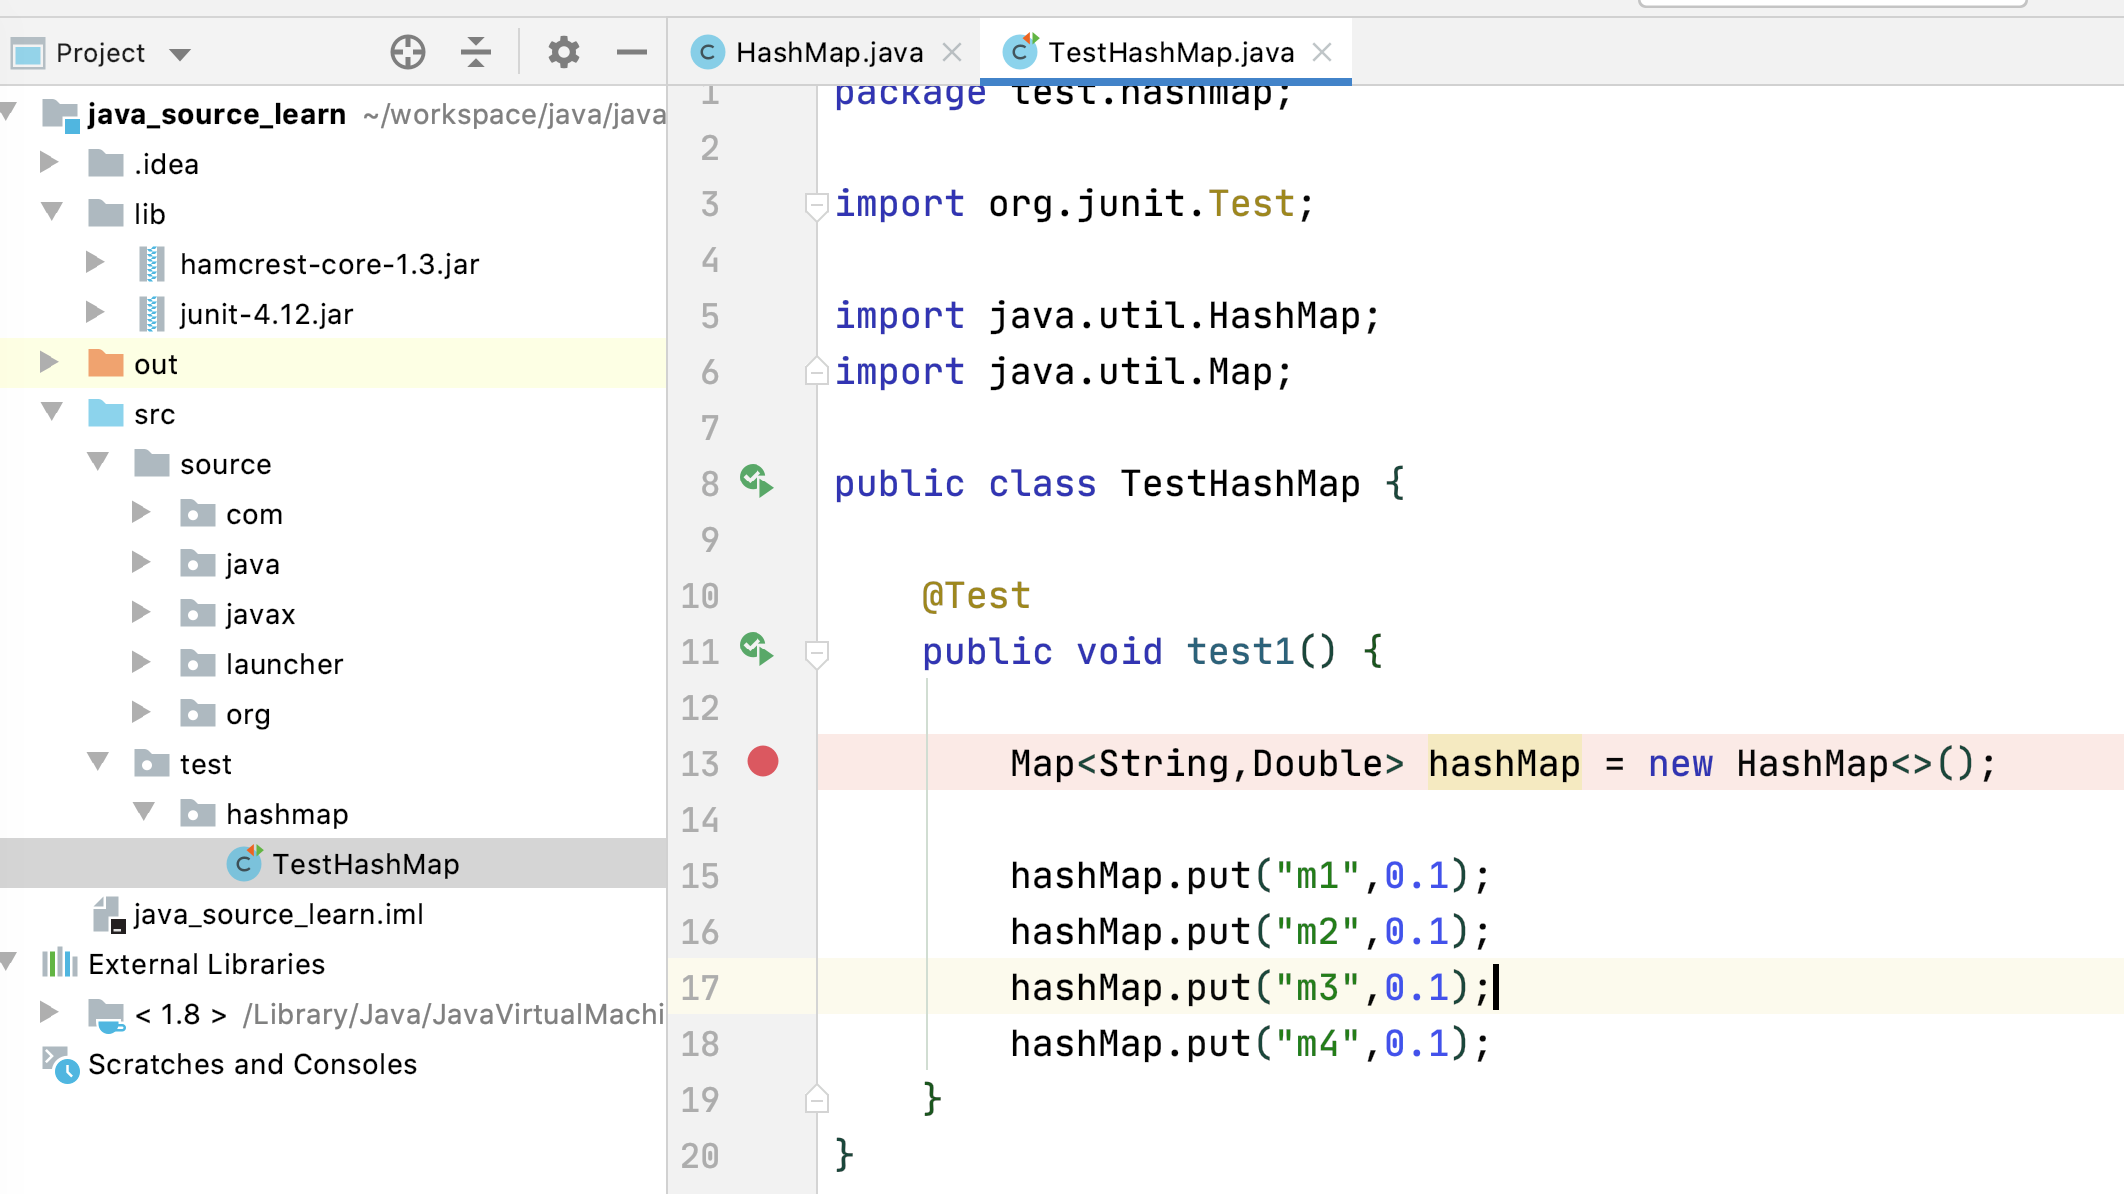This screenshot has height=1194, width=2124.
Task: Toggle code fold marker at import line 3
Action: coord(816,205)
